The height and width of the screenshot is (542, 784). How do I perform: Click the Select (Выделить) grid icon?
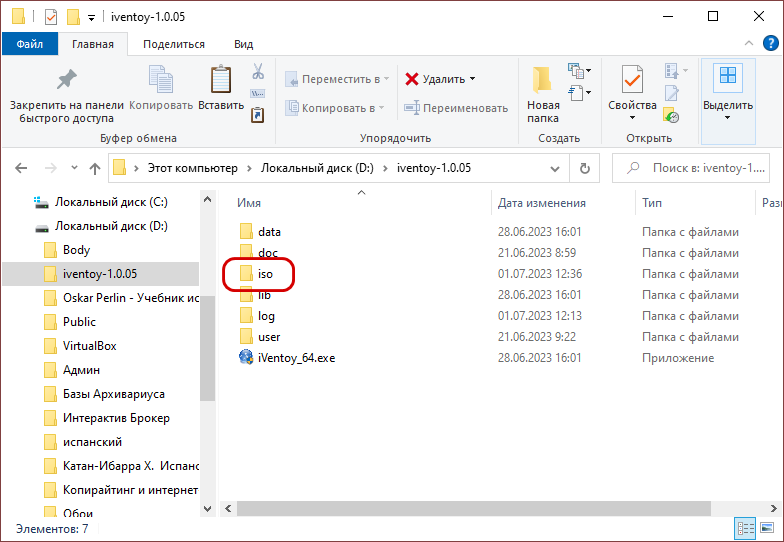point(728,76)
